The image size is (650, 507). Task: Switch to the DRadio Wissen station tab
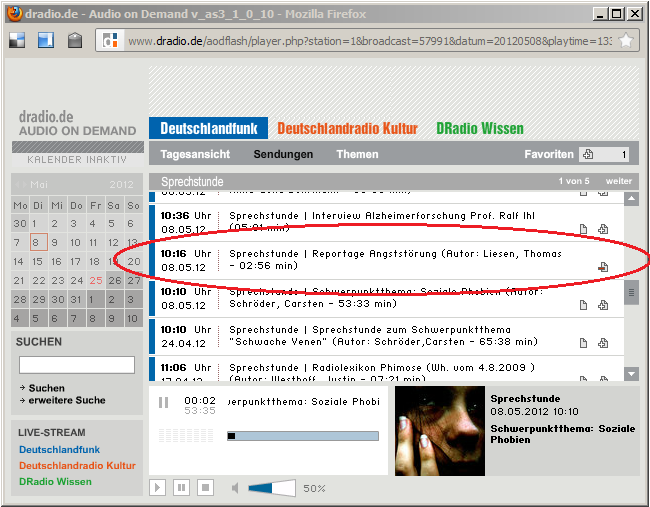[479, 129]
